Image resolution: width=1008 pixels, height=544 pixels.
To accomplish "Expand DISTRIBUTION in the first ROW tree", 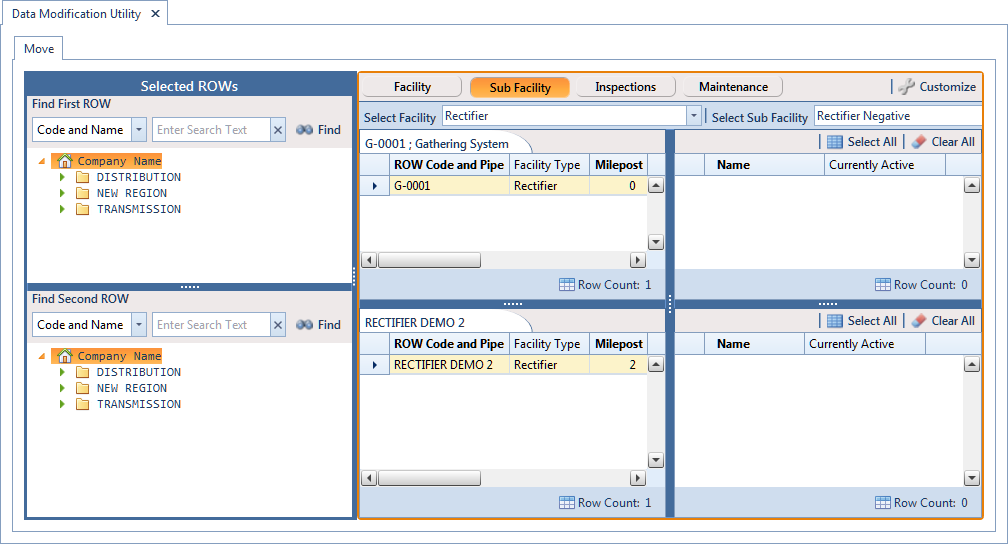I will [x=62, y=177].
